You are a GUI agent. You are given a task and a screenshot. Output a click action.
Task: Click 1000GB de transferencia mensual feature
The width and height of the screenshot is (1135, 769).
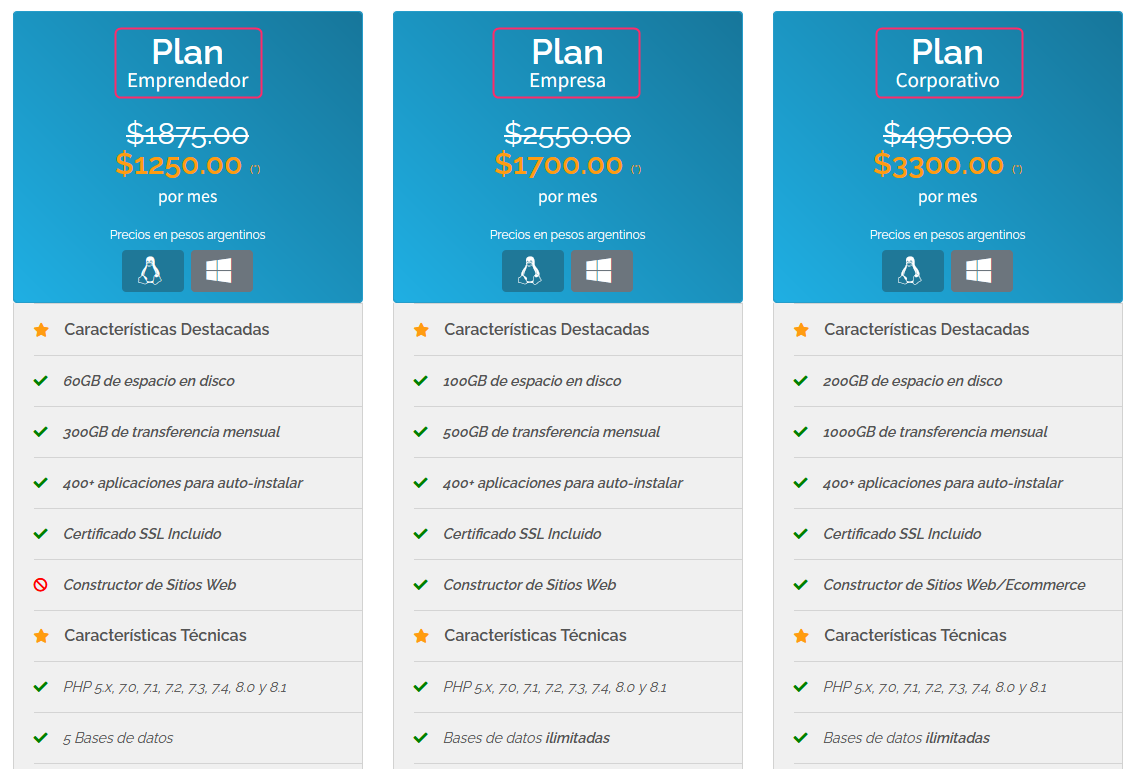click(x=935, y=432)
